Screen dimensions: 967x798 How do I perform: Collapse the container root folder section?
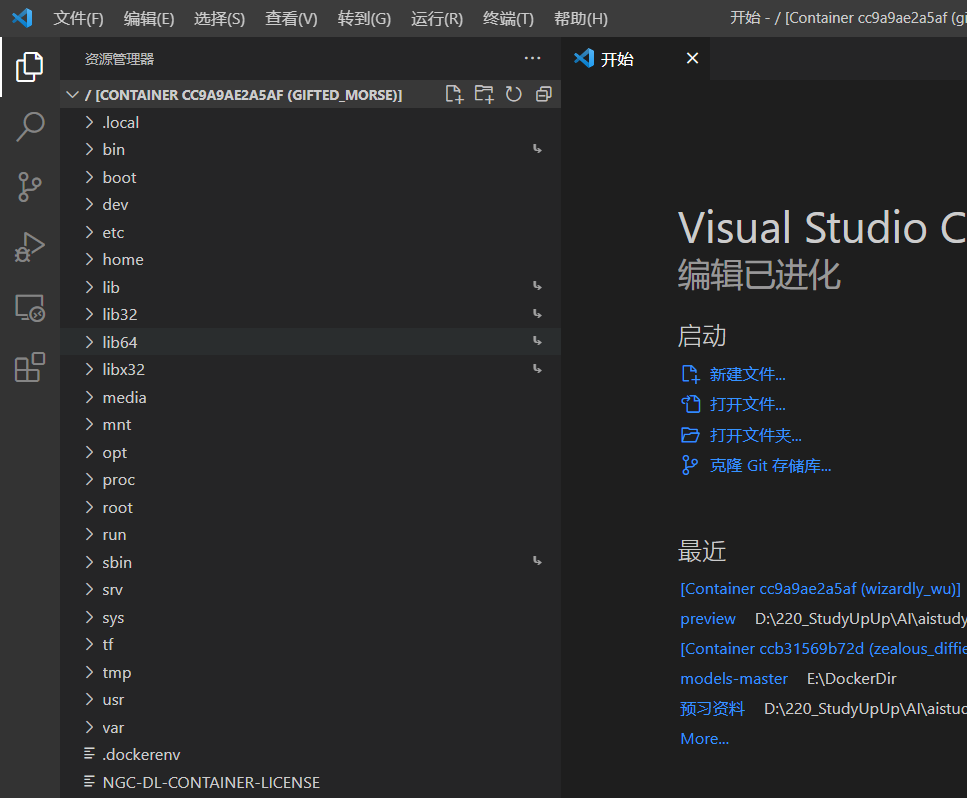click(x=73, y=94)
